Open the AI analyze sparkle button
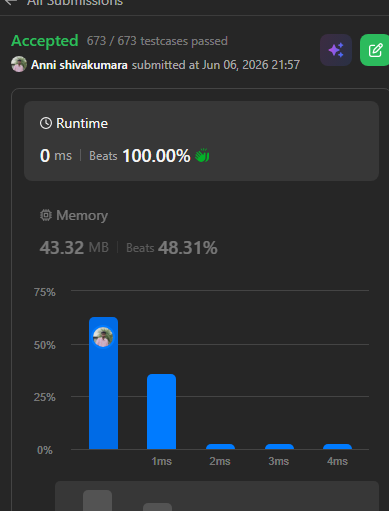The height and width of the screenshot is (511, 389). coord(336,50)
